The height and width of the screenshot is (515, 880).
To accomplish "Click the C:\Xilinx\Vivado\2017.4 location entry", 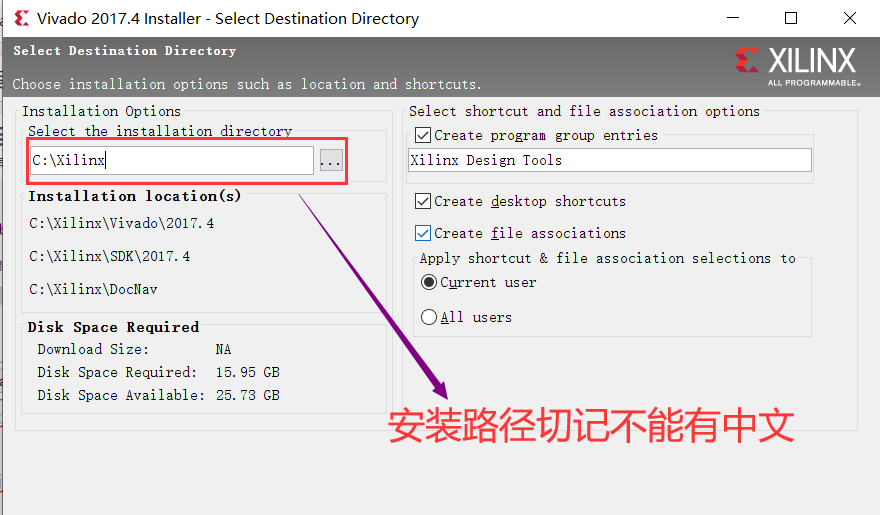I will [122, 223].
